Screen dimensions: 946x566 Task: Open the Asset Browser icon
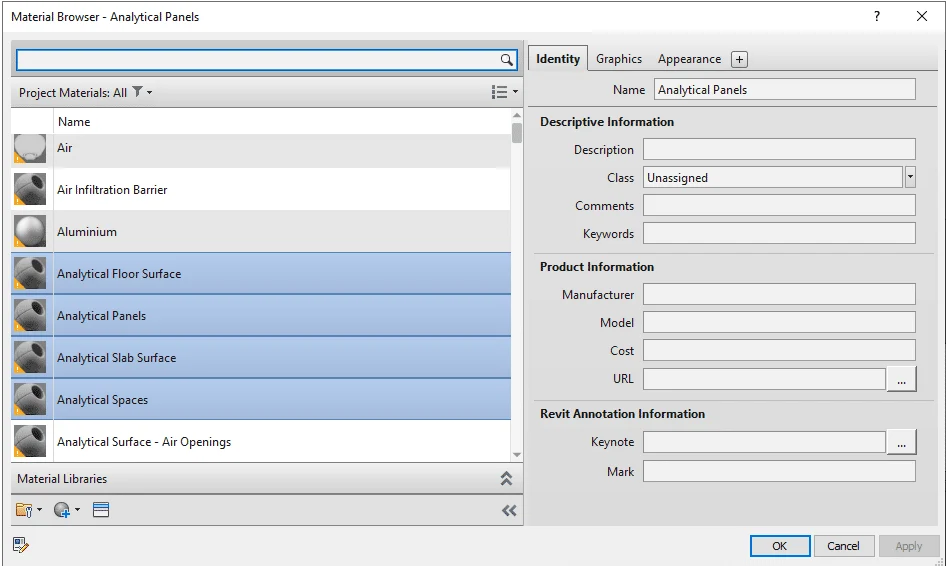pyautogui.click(x=101, y=510)
